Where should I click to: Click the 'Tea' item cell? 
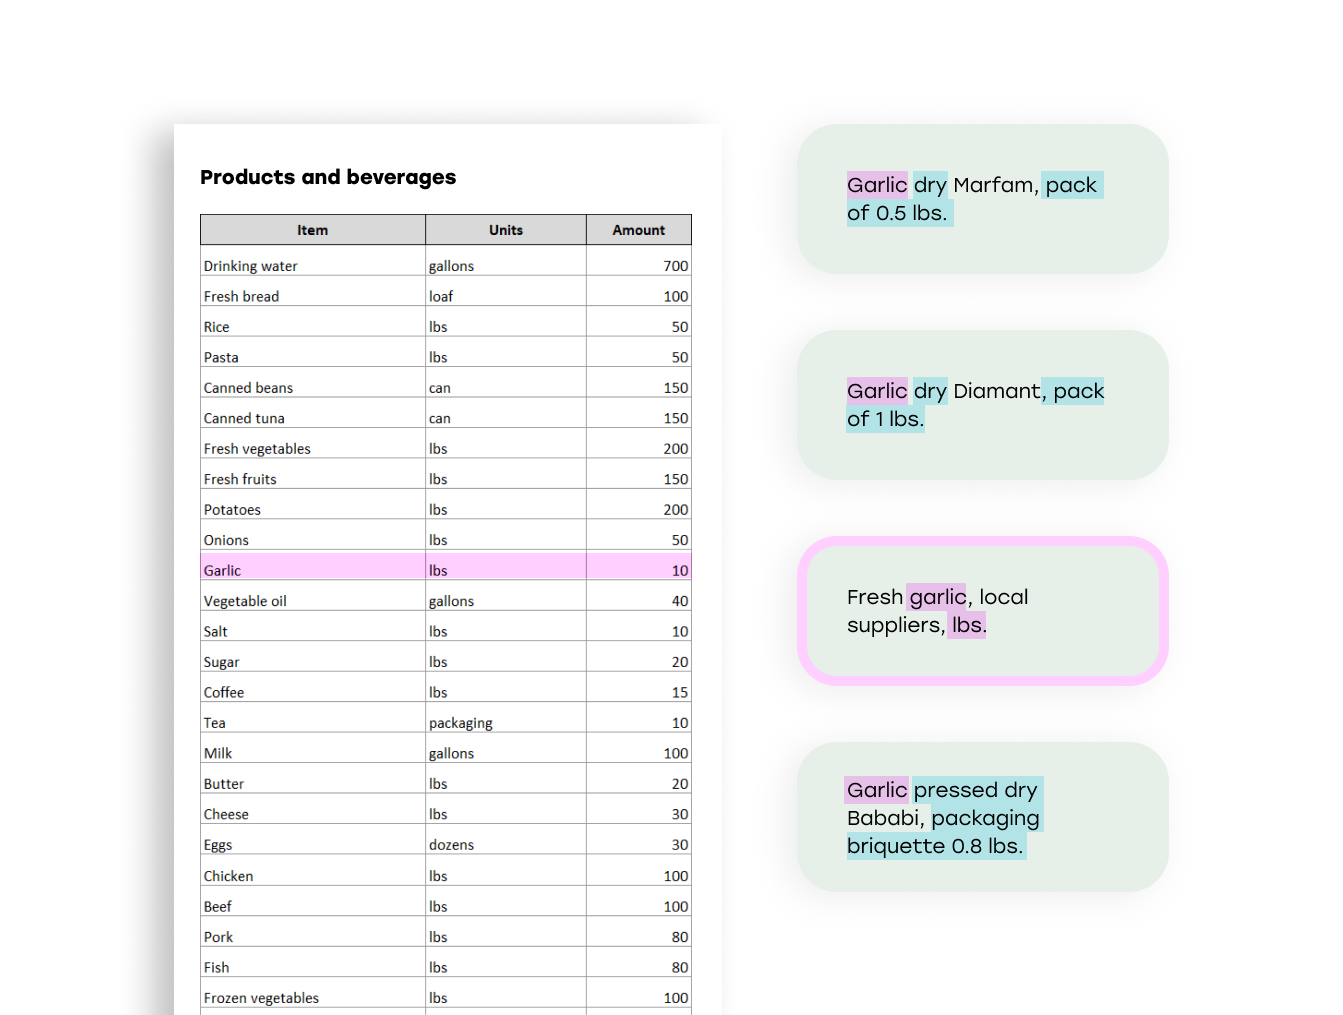(313, 719)
